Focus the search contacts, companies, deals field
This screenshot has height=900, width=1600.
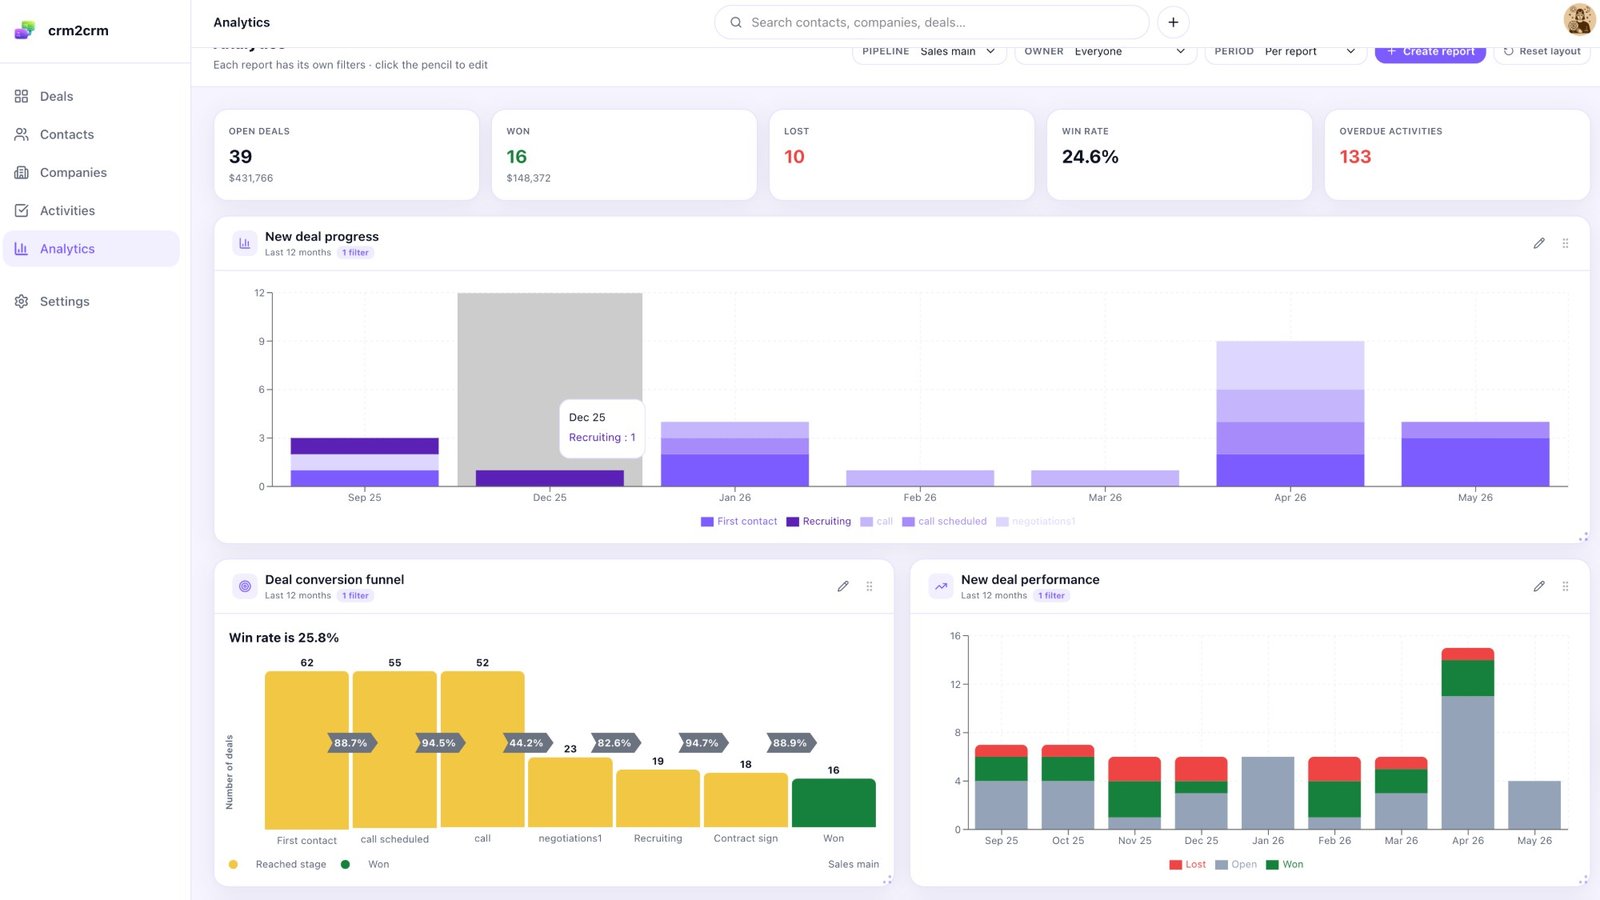[931, 22]
